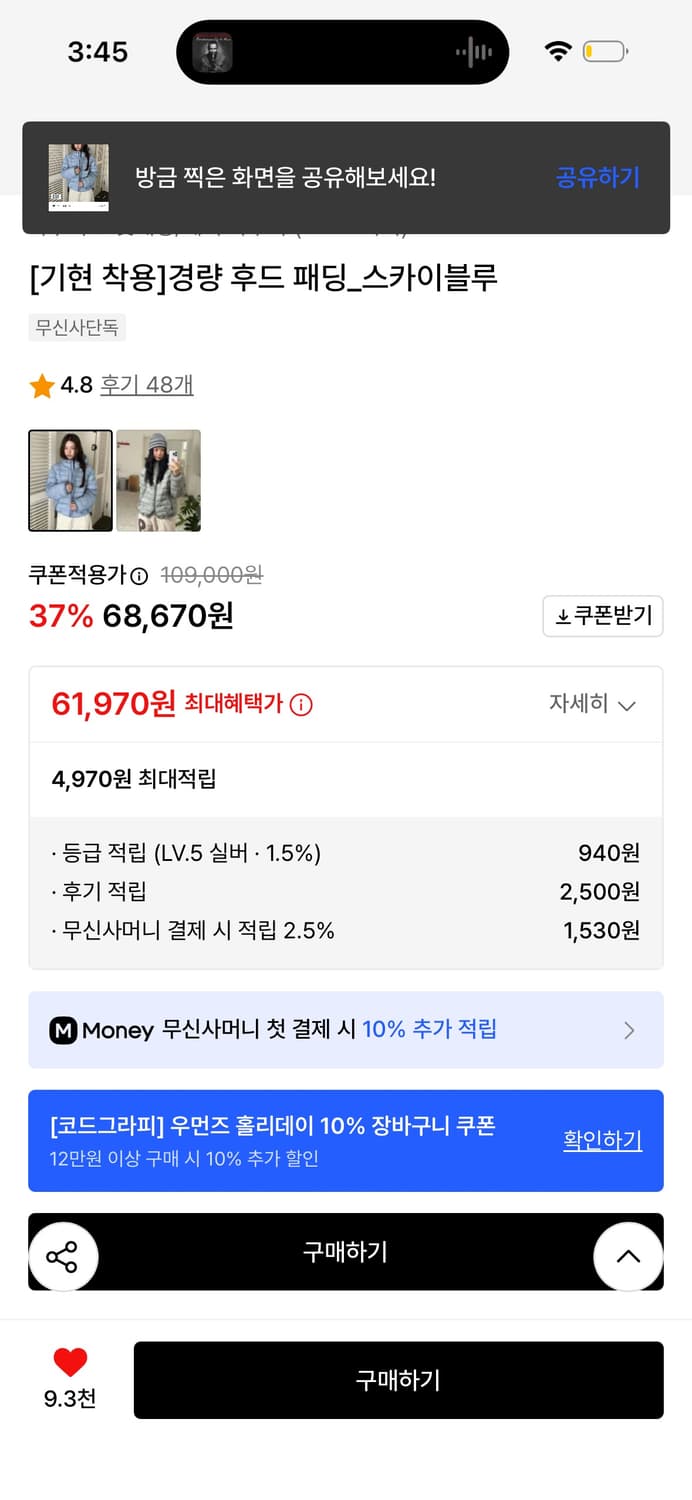Open the 후기 48개 reviews link
The width and height of the screenshot is (692, 1500).
pos(147,384)
